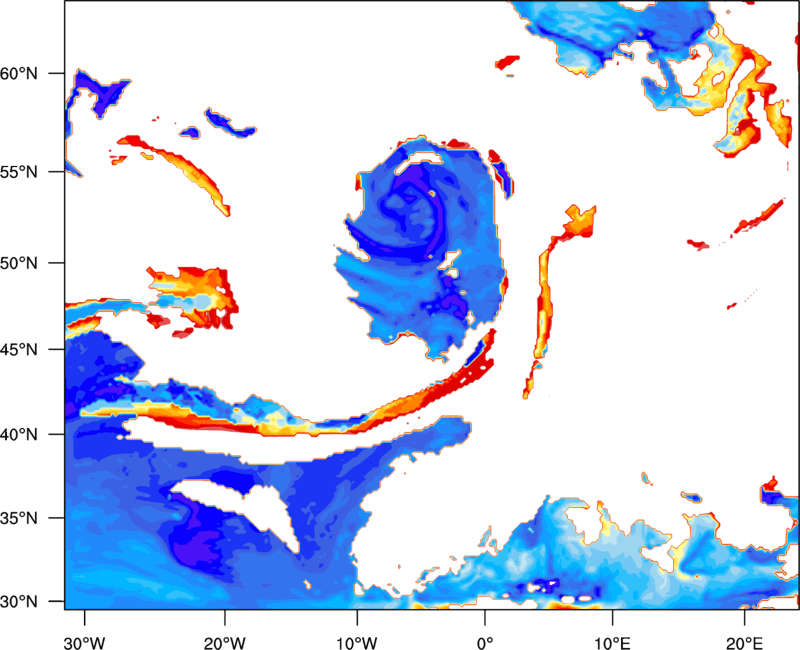The width and height of the screenshot is (800, 650).
Task: Click the 30°W longitude label
Action: (x=84, y=643)
